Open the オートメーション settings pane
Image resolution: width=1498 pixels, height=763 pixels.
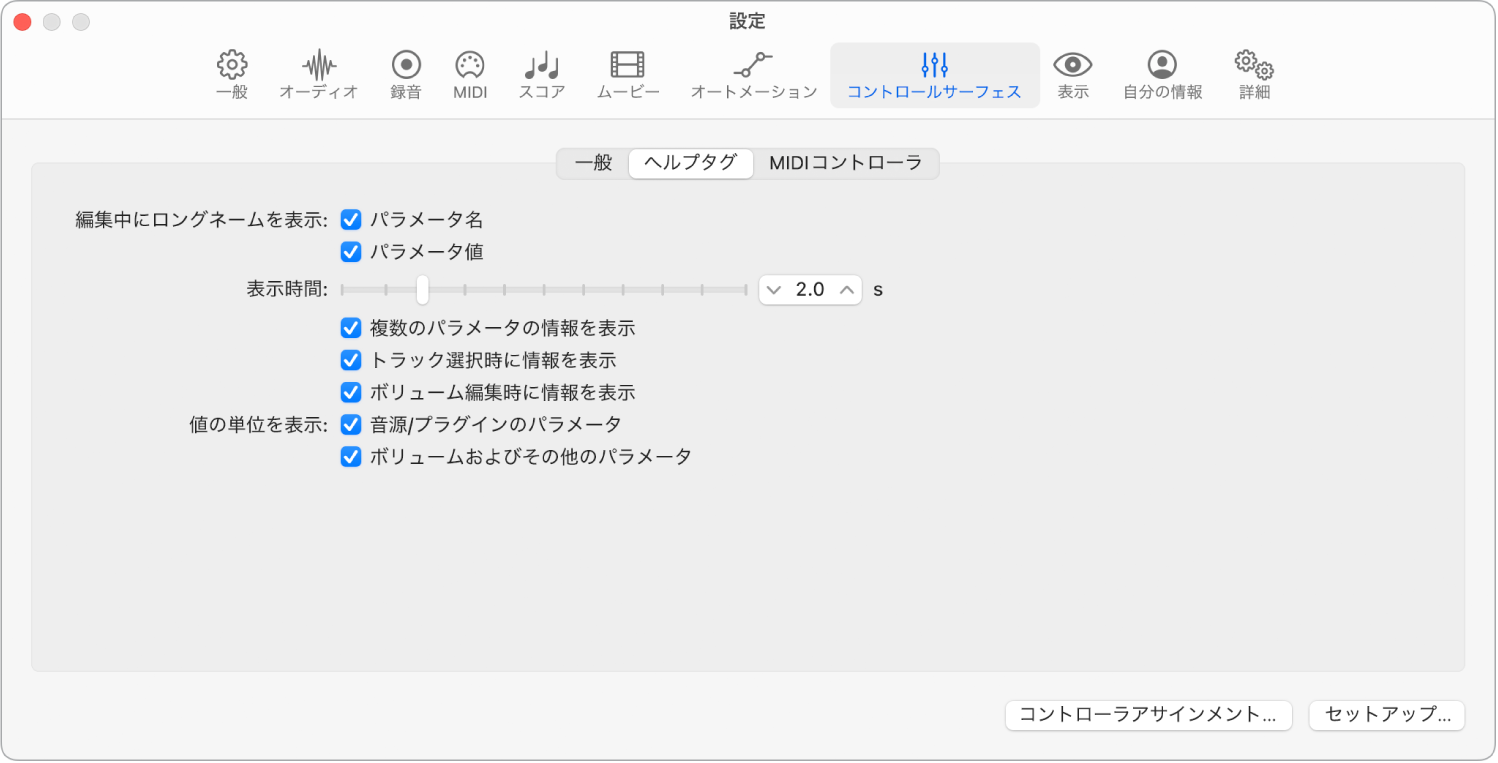[x=752, y=74]
